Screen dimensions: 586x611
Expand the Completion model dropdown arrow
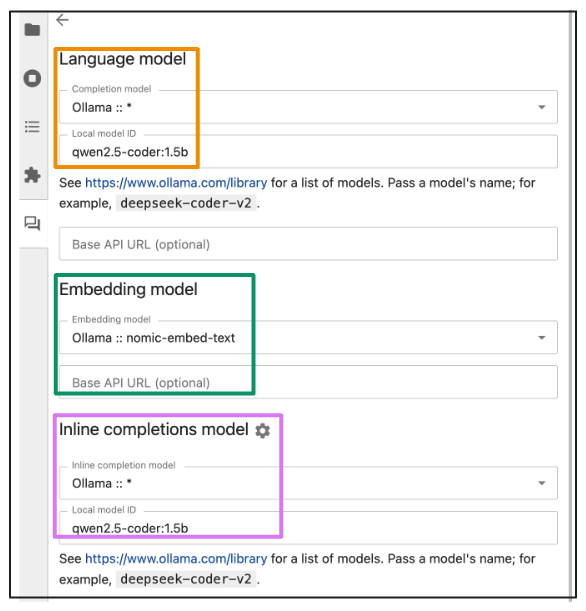point(542,107)
